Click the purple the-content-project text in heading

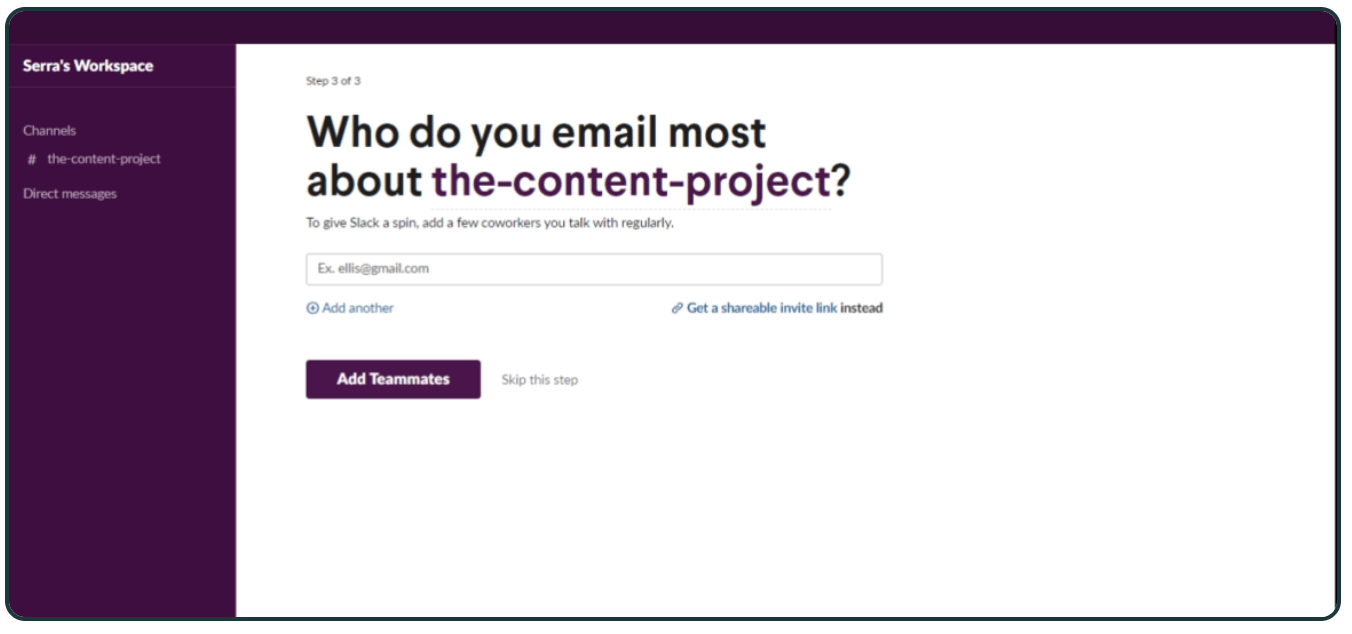tap(631, 181)
